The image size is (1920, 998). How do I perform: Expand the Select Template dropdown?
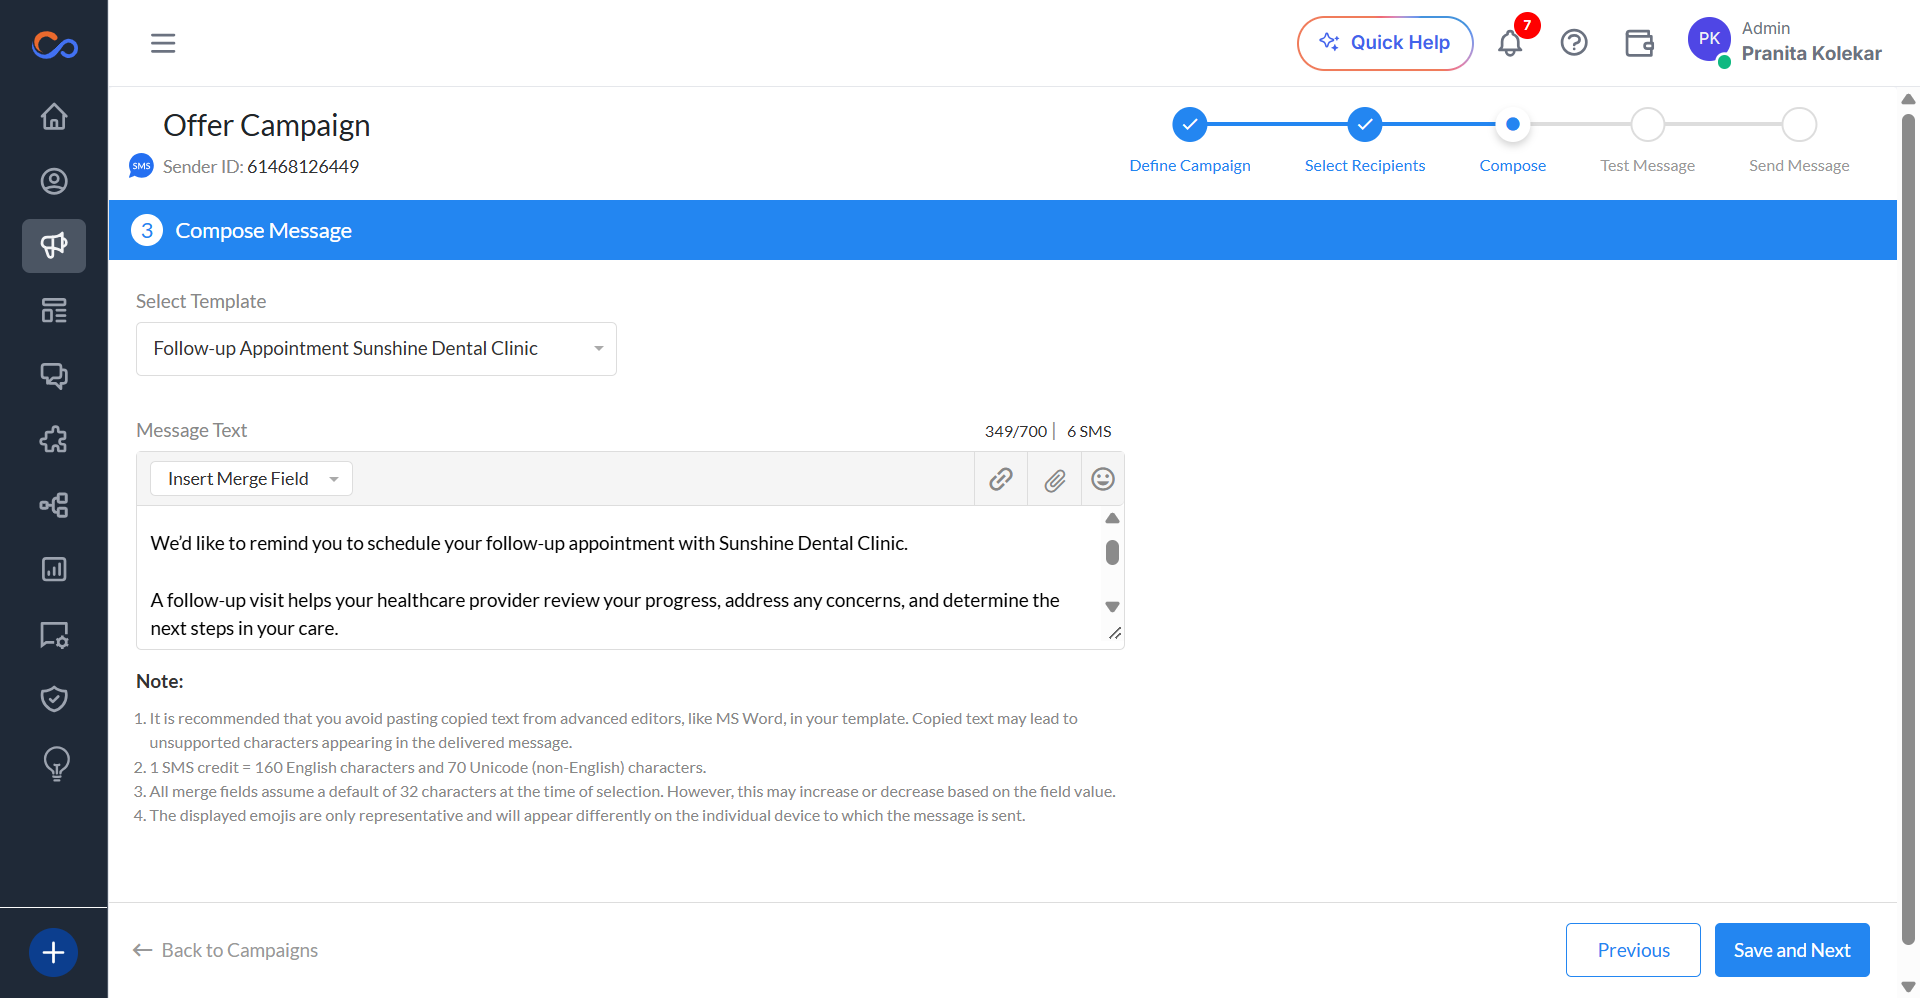click(376, 349)
